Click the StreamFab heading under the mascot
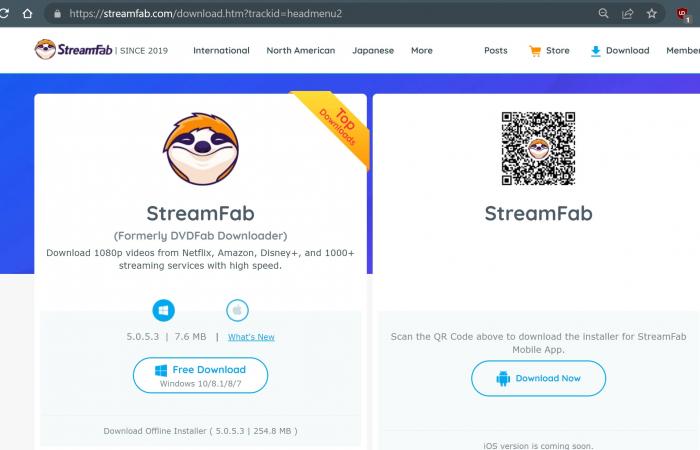Image resolution: width=700 pixels, height=450 pixels. [200, 213]
